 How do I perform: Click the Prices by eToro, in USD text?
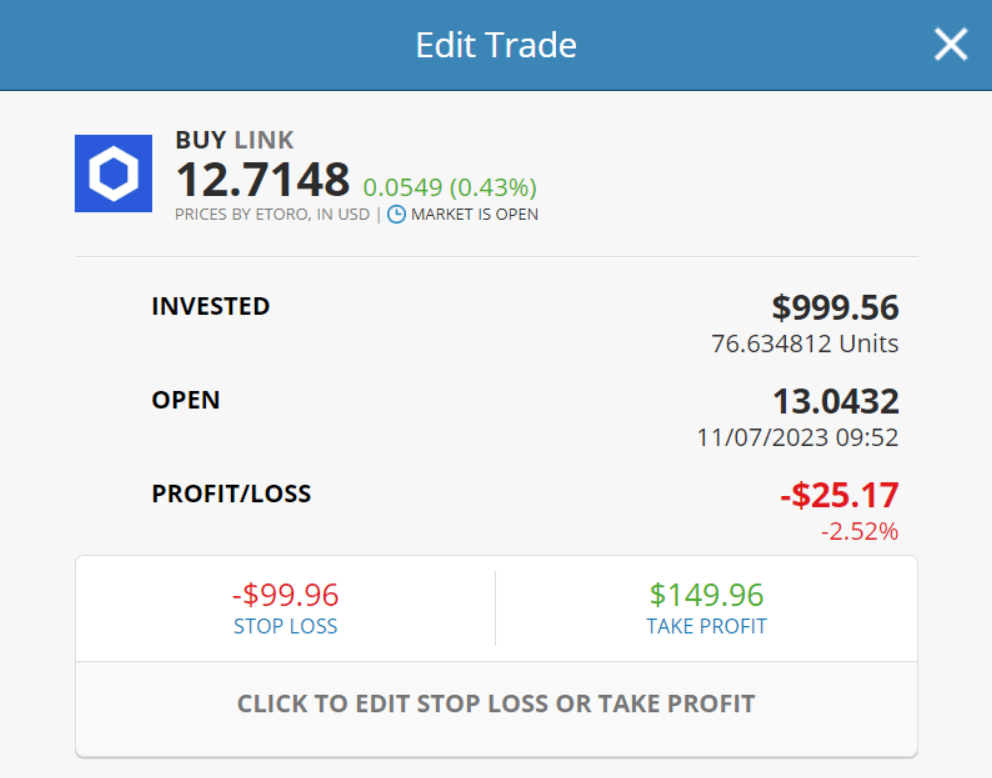pos(272,214)
